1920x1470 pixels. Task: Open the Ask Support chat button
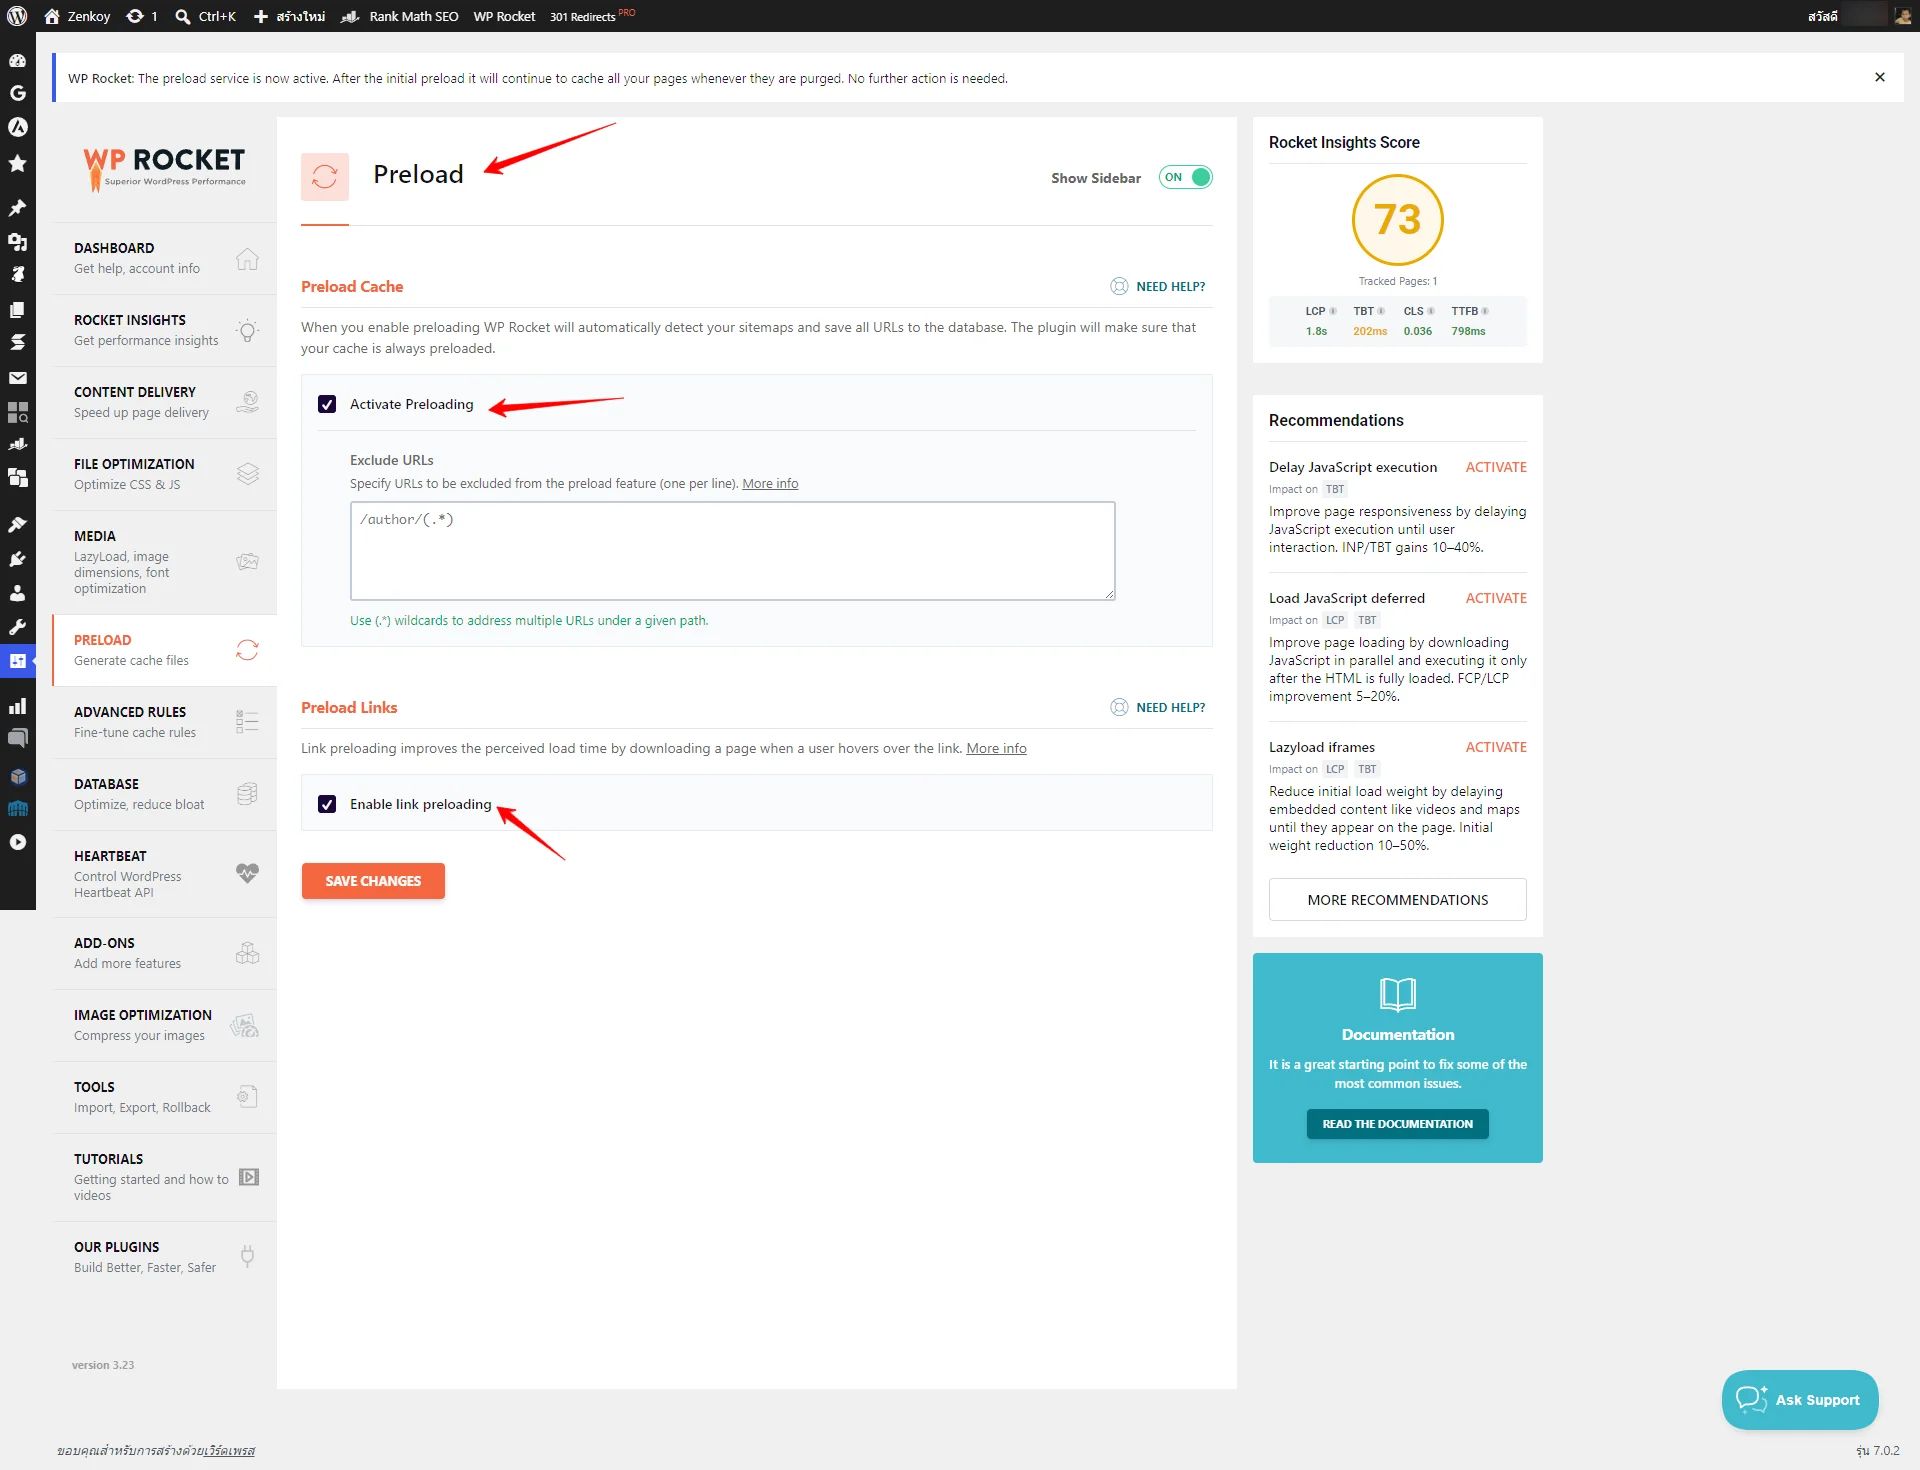click(x=1800, y=1400)
